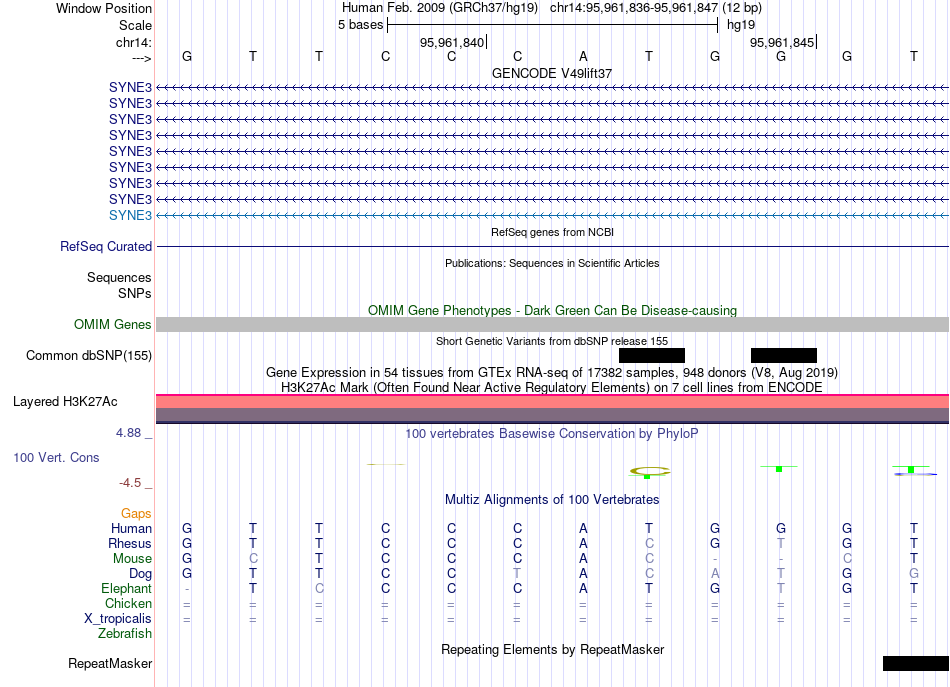Click the Window Position label
Viewport: 950px width, 687px height.
point(104,8)
